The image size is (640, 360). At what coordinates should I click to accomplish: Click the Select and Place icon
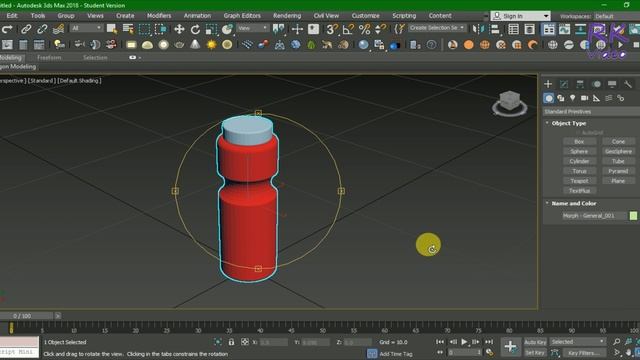tap(227, 29)
